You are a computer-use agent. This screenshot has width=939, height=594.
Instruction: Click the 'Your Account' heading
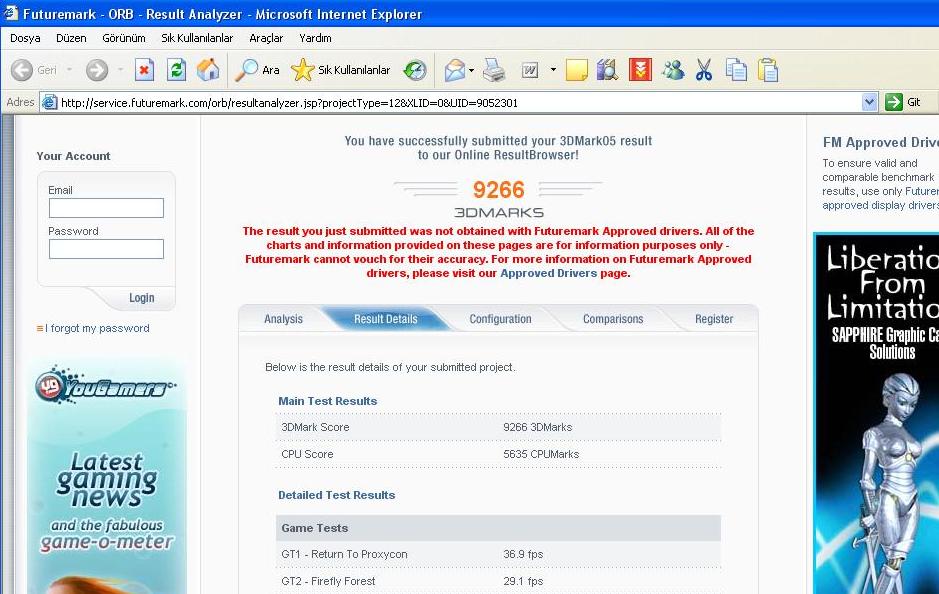73,156
